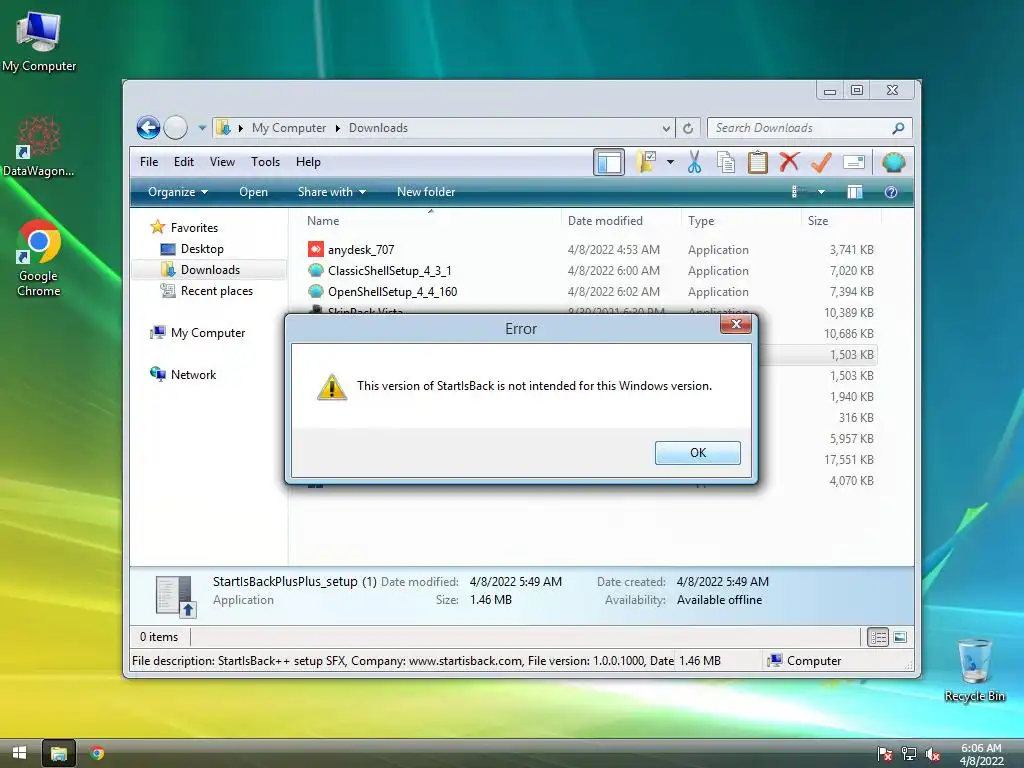Click OK in the Error dialog

(697, 453)
